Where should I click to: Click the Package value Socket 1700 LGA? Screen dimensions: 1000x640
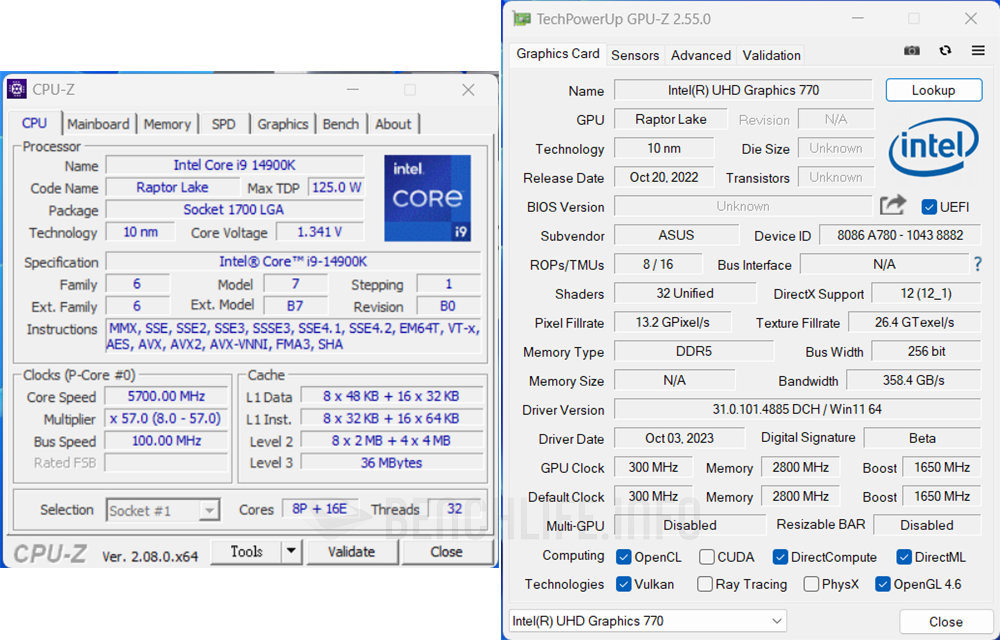[x=235, y=210]
